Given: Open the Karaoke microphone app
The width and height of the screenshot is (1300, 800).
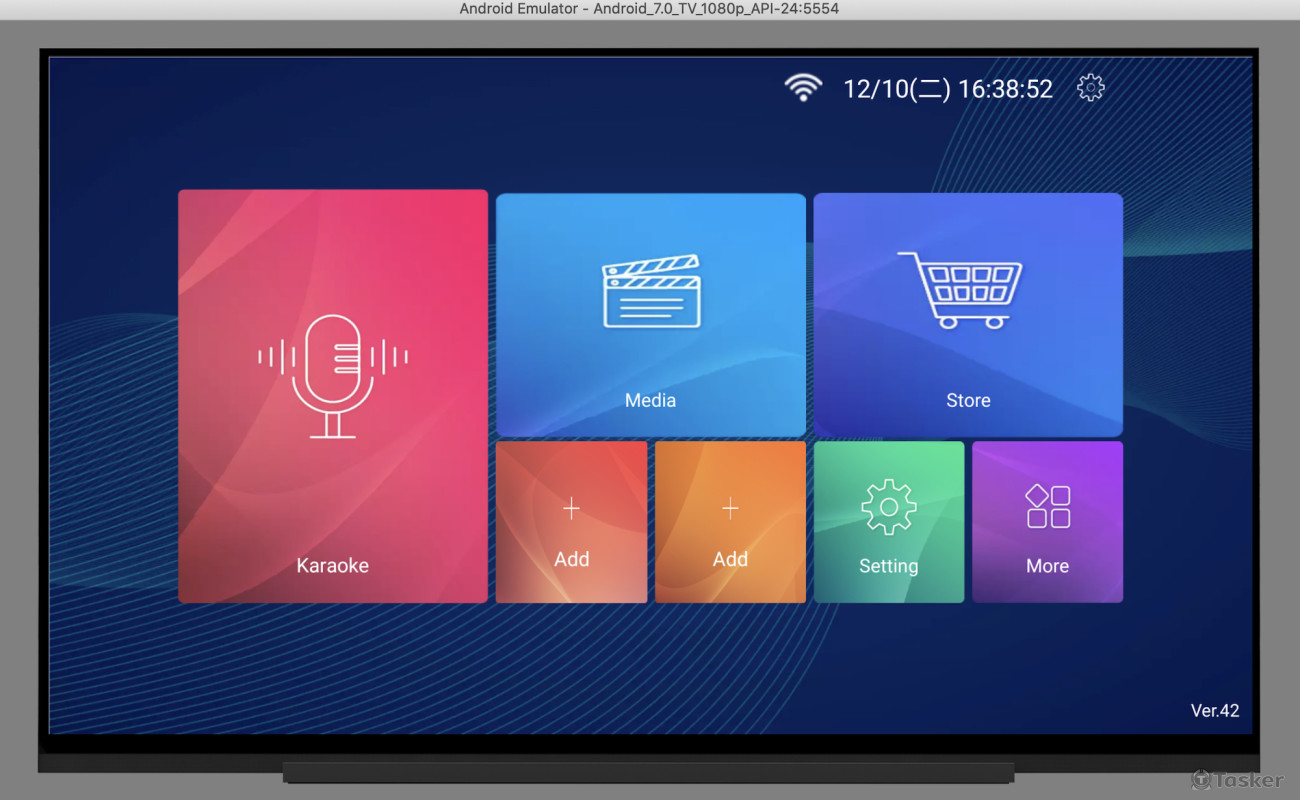Looking at the screenshot, I should click(332, 396).
